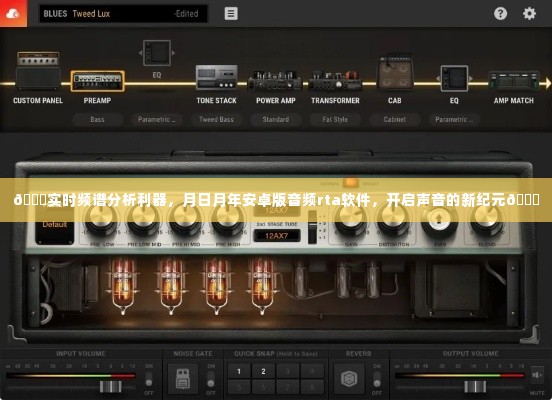
Task: Toggle the Normal/Bright orange switch
Action: (350, 183)
